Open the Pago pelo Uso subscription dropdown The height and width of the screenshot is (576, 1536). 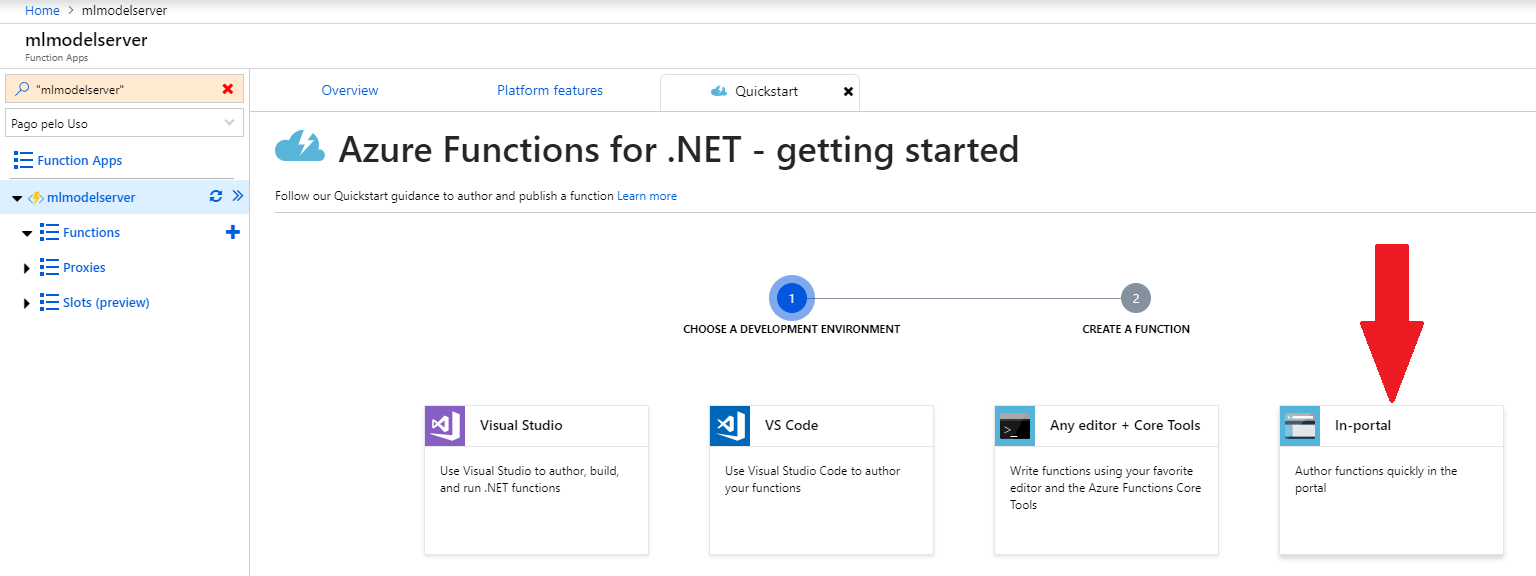124,123
